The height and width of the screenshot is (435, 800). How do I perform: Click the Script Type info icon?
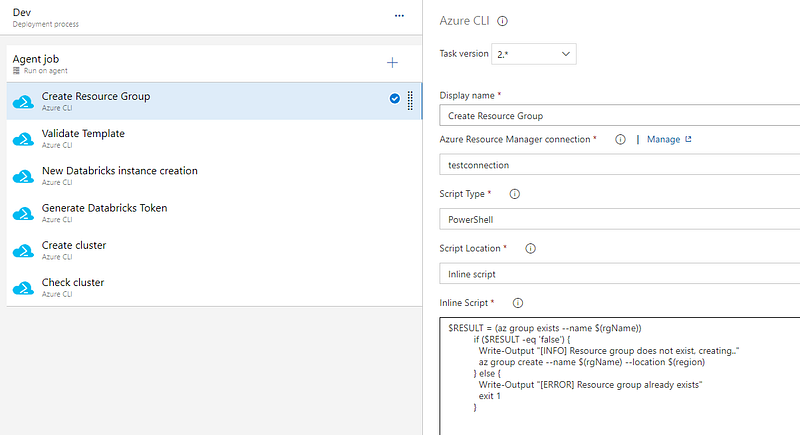pyautogui.click(x=515, y=194)
